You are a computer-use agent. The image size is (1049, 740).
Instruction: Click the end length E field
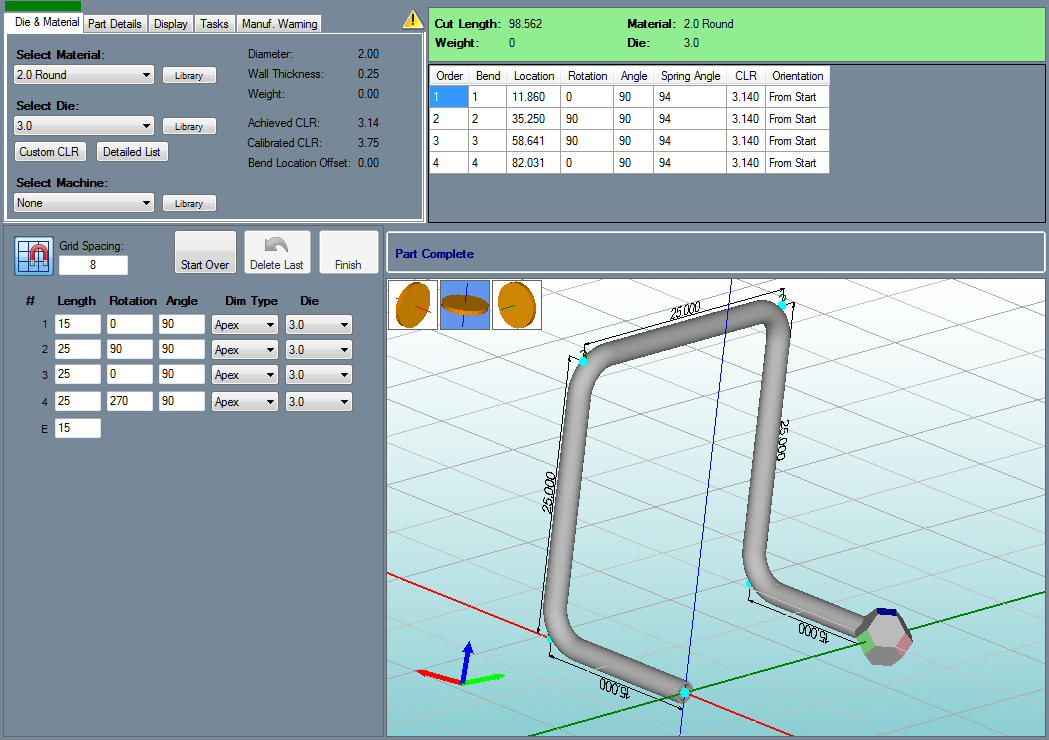78,428
